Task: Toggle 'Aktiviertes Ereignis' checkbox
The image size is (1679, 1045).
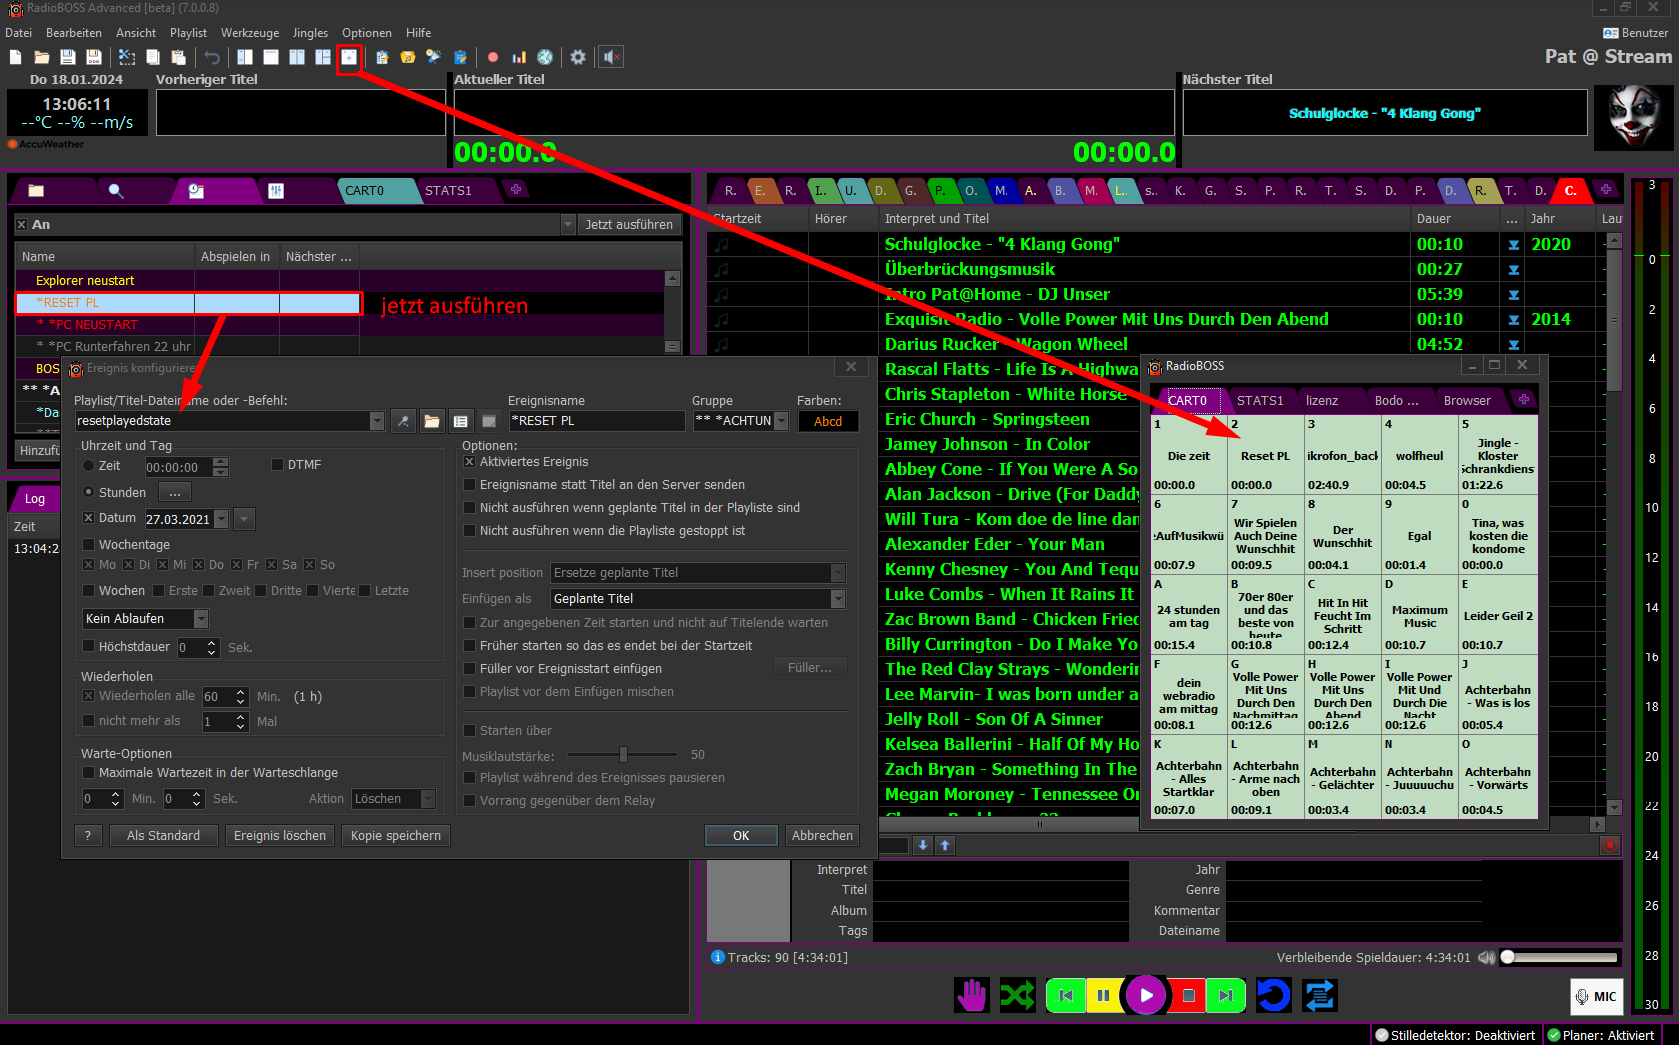Action: 469,462
